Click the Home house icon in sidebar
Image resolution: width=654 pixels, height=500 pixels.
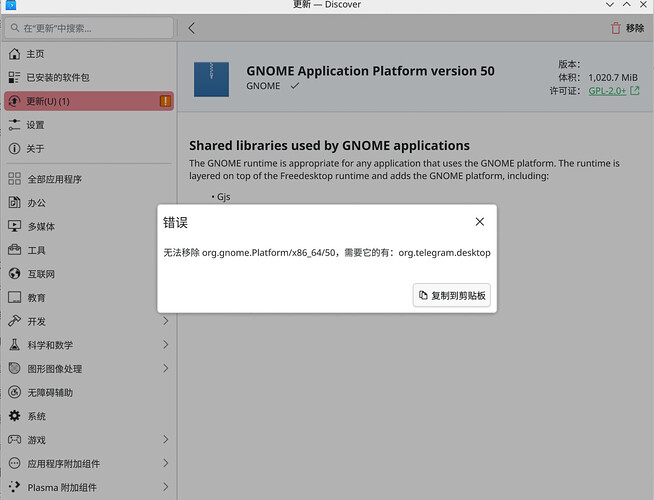14,54
